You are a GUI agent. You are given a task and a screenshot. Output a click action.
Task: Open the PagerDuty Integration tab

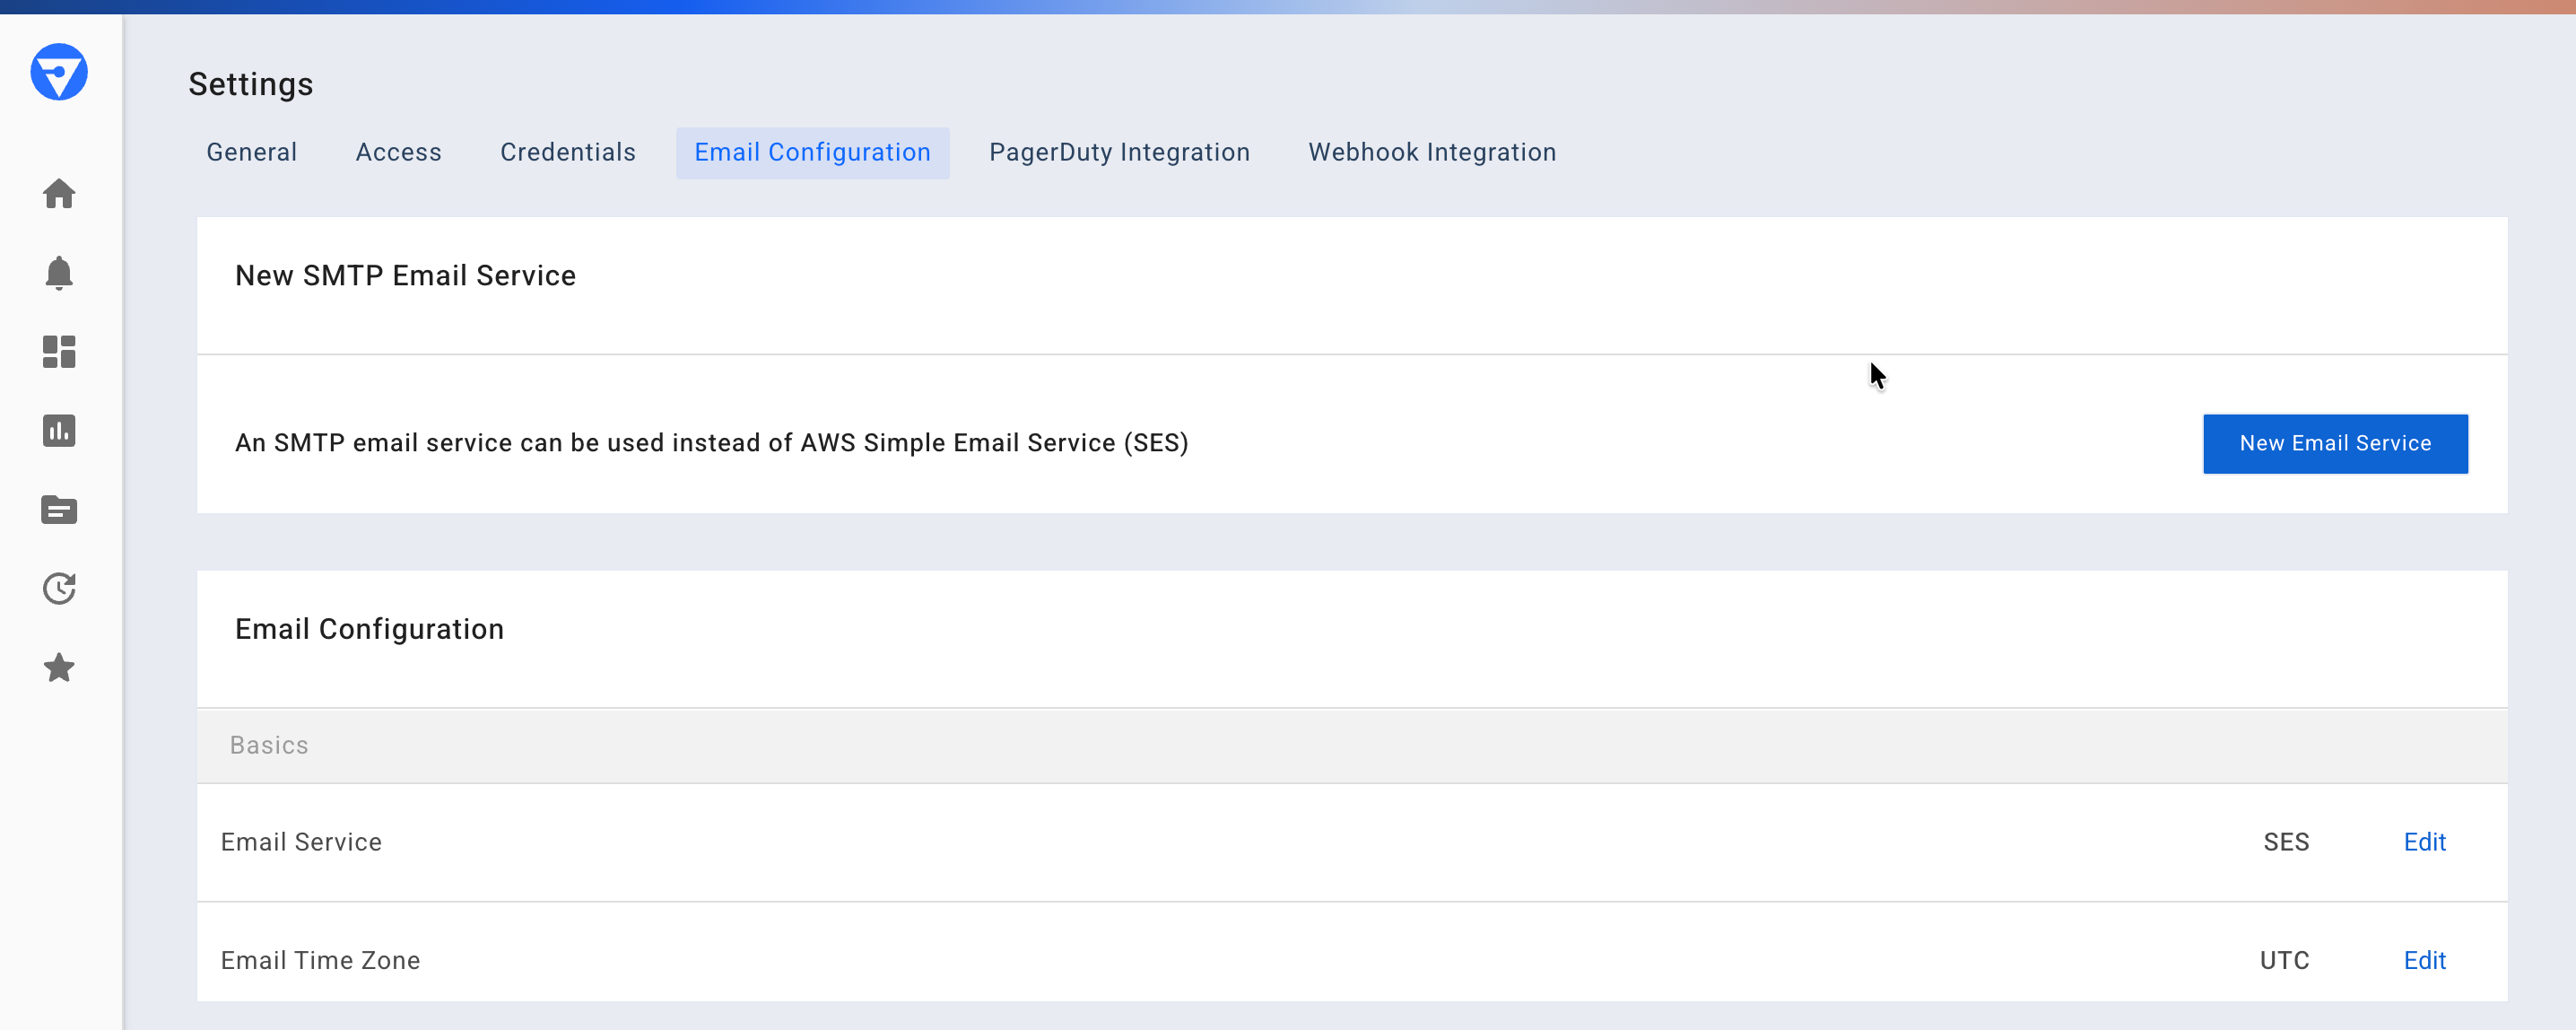pyautogui.click(x=1119, y=152)
